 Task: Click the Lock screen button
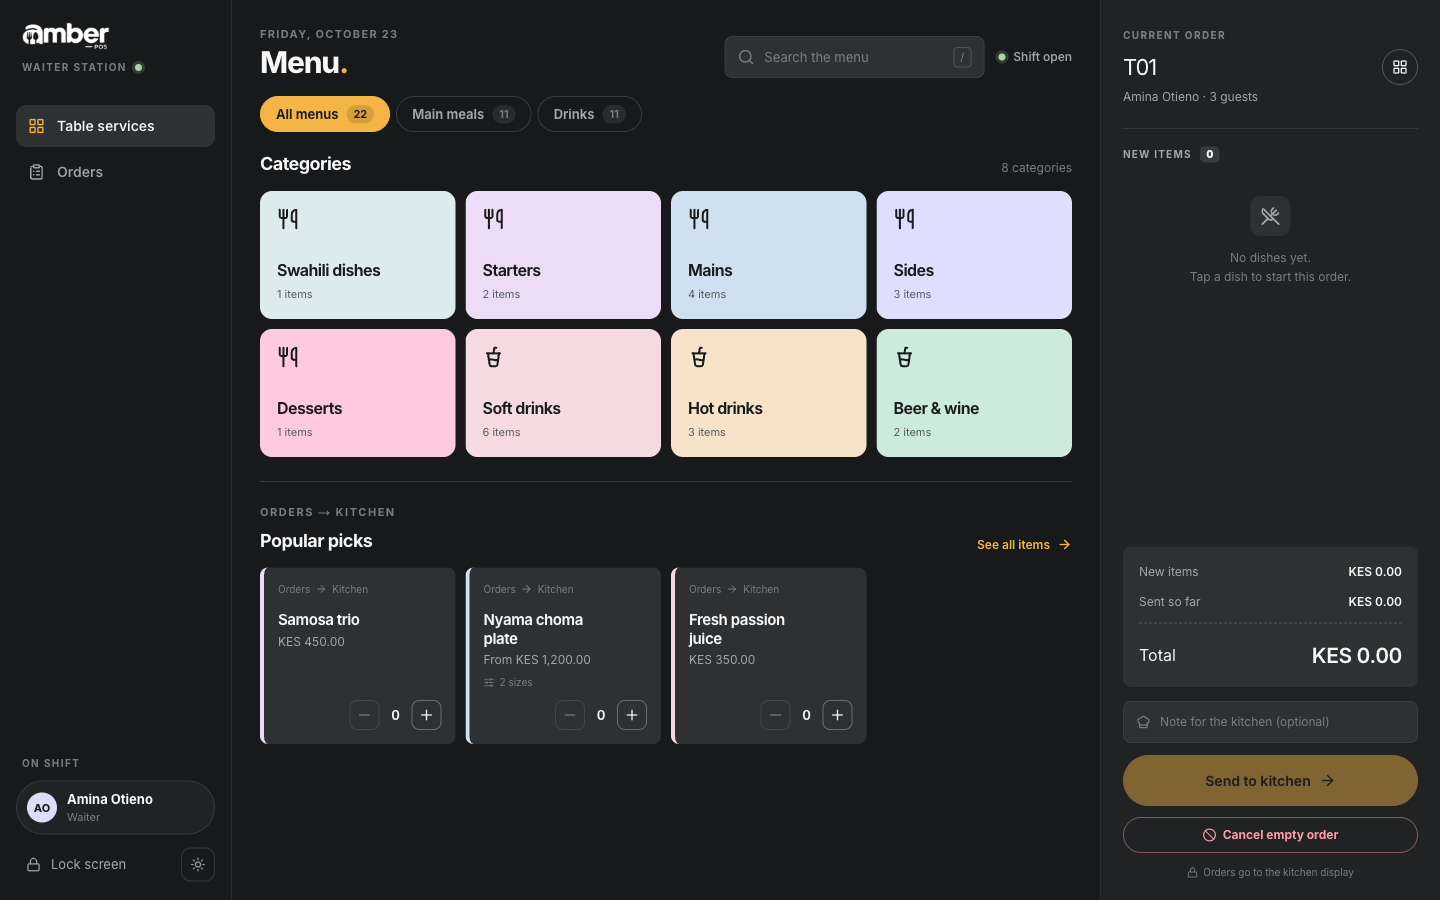97,865
